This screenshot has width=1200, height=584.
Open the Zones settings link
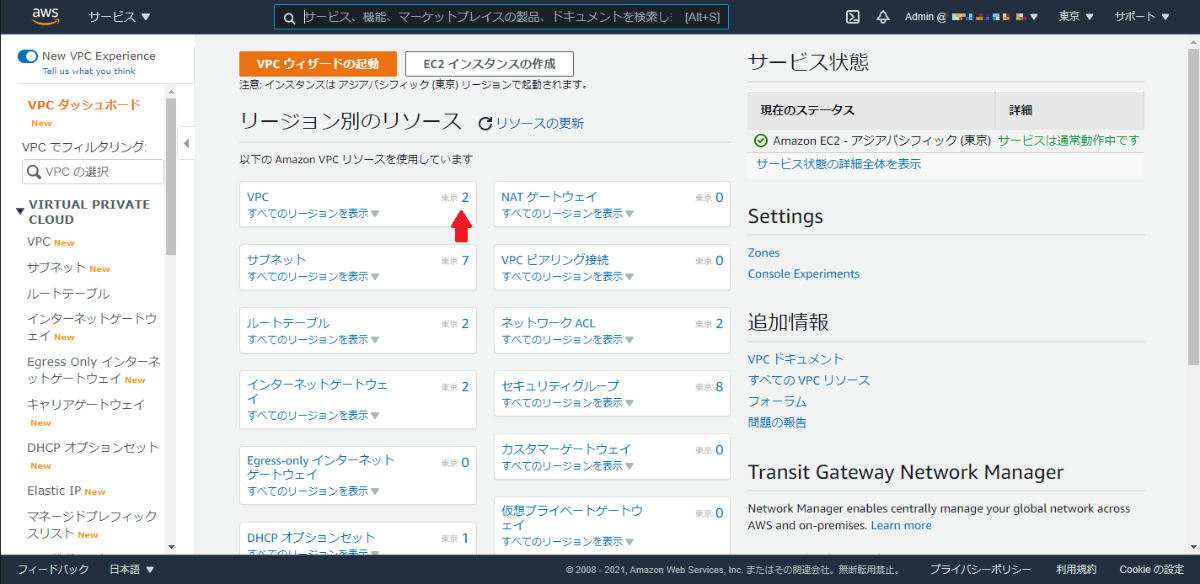[x=764, y=253]
